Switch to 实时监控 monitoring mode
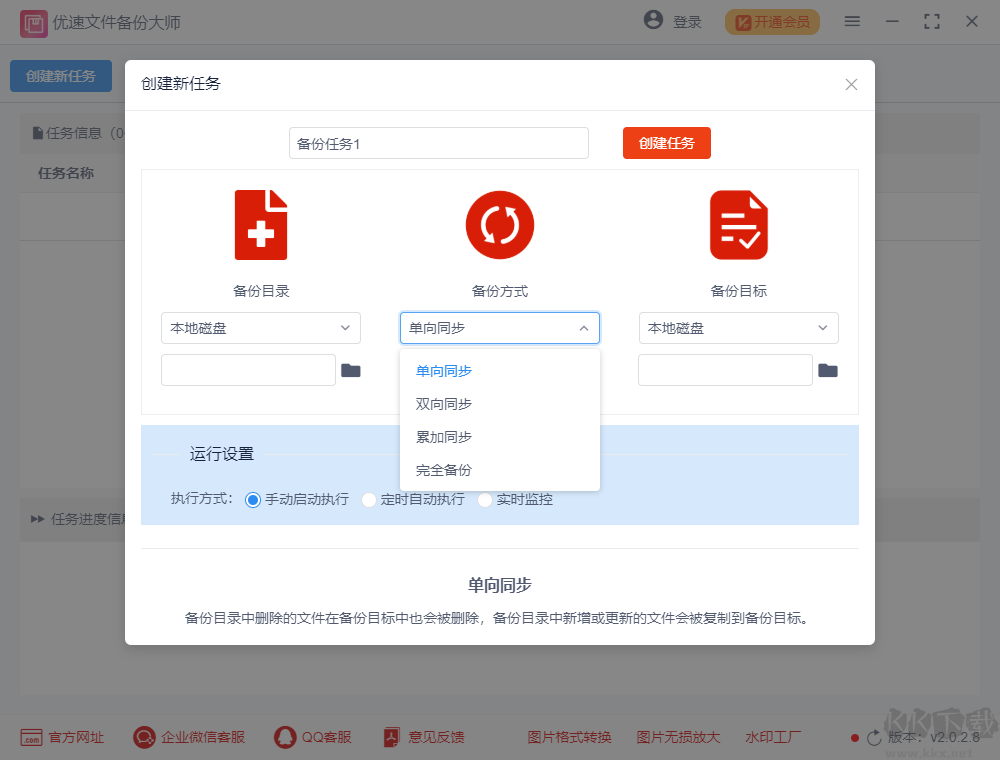The image size is (1000, 760). (485, 499)
